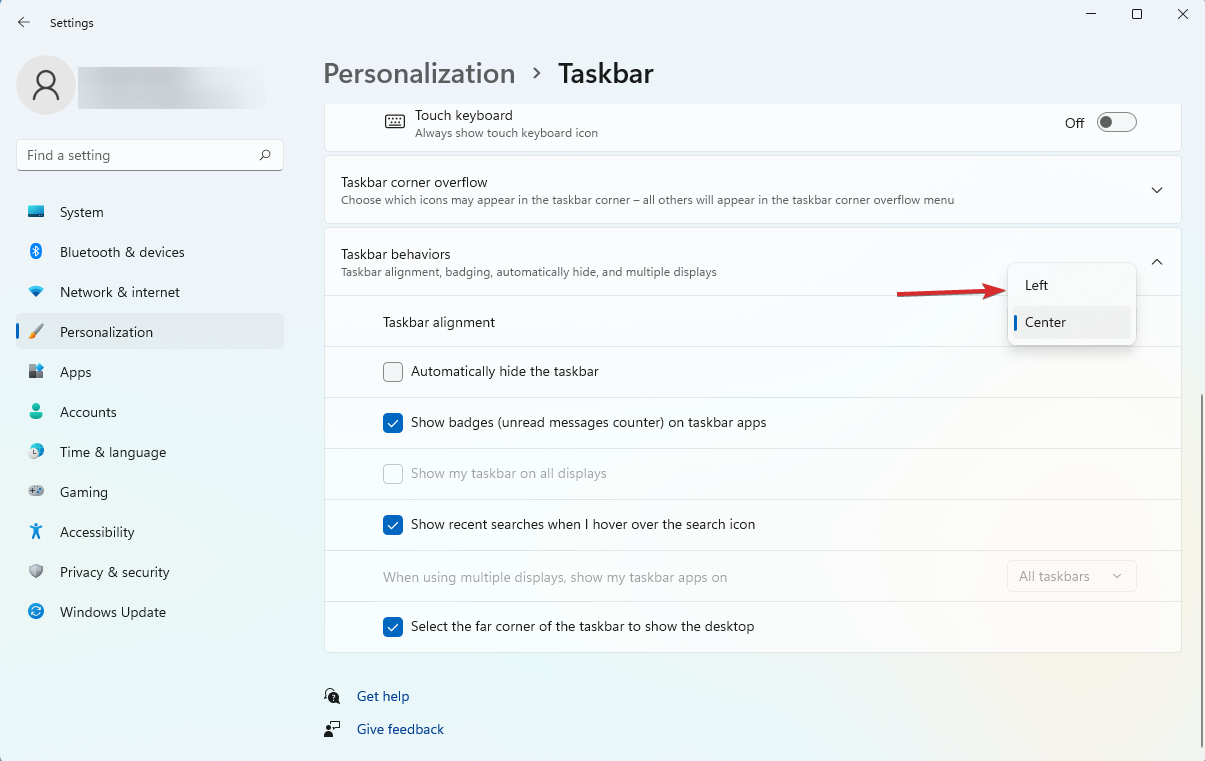Choose Center taskbar alignment option
This screenshot has width=1205, height=761.
pos(1045,322)
